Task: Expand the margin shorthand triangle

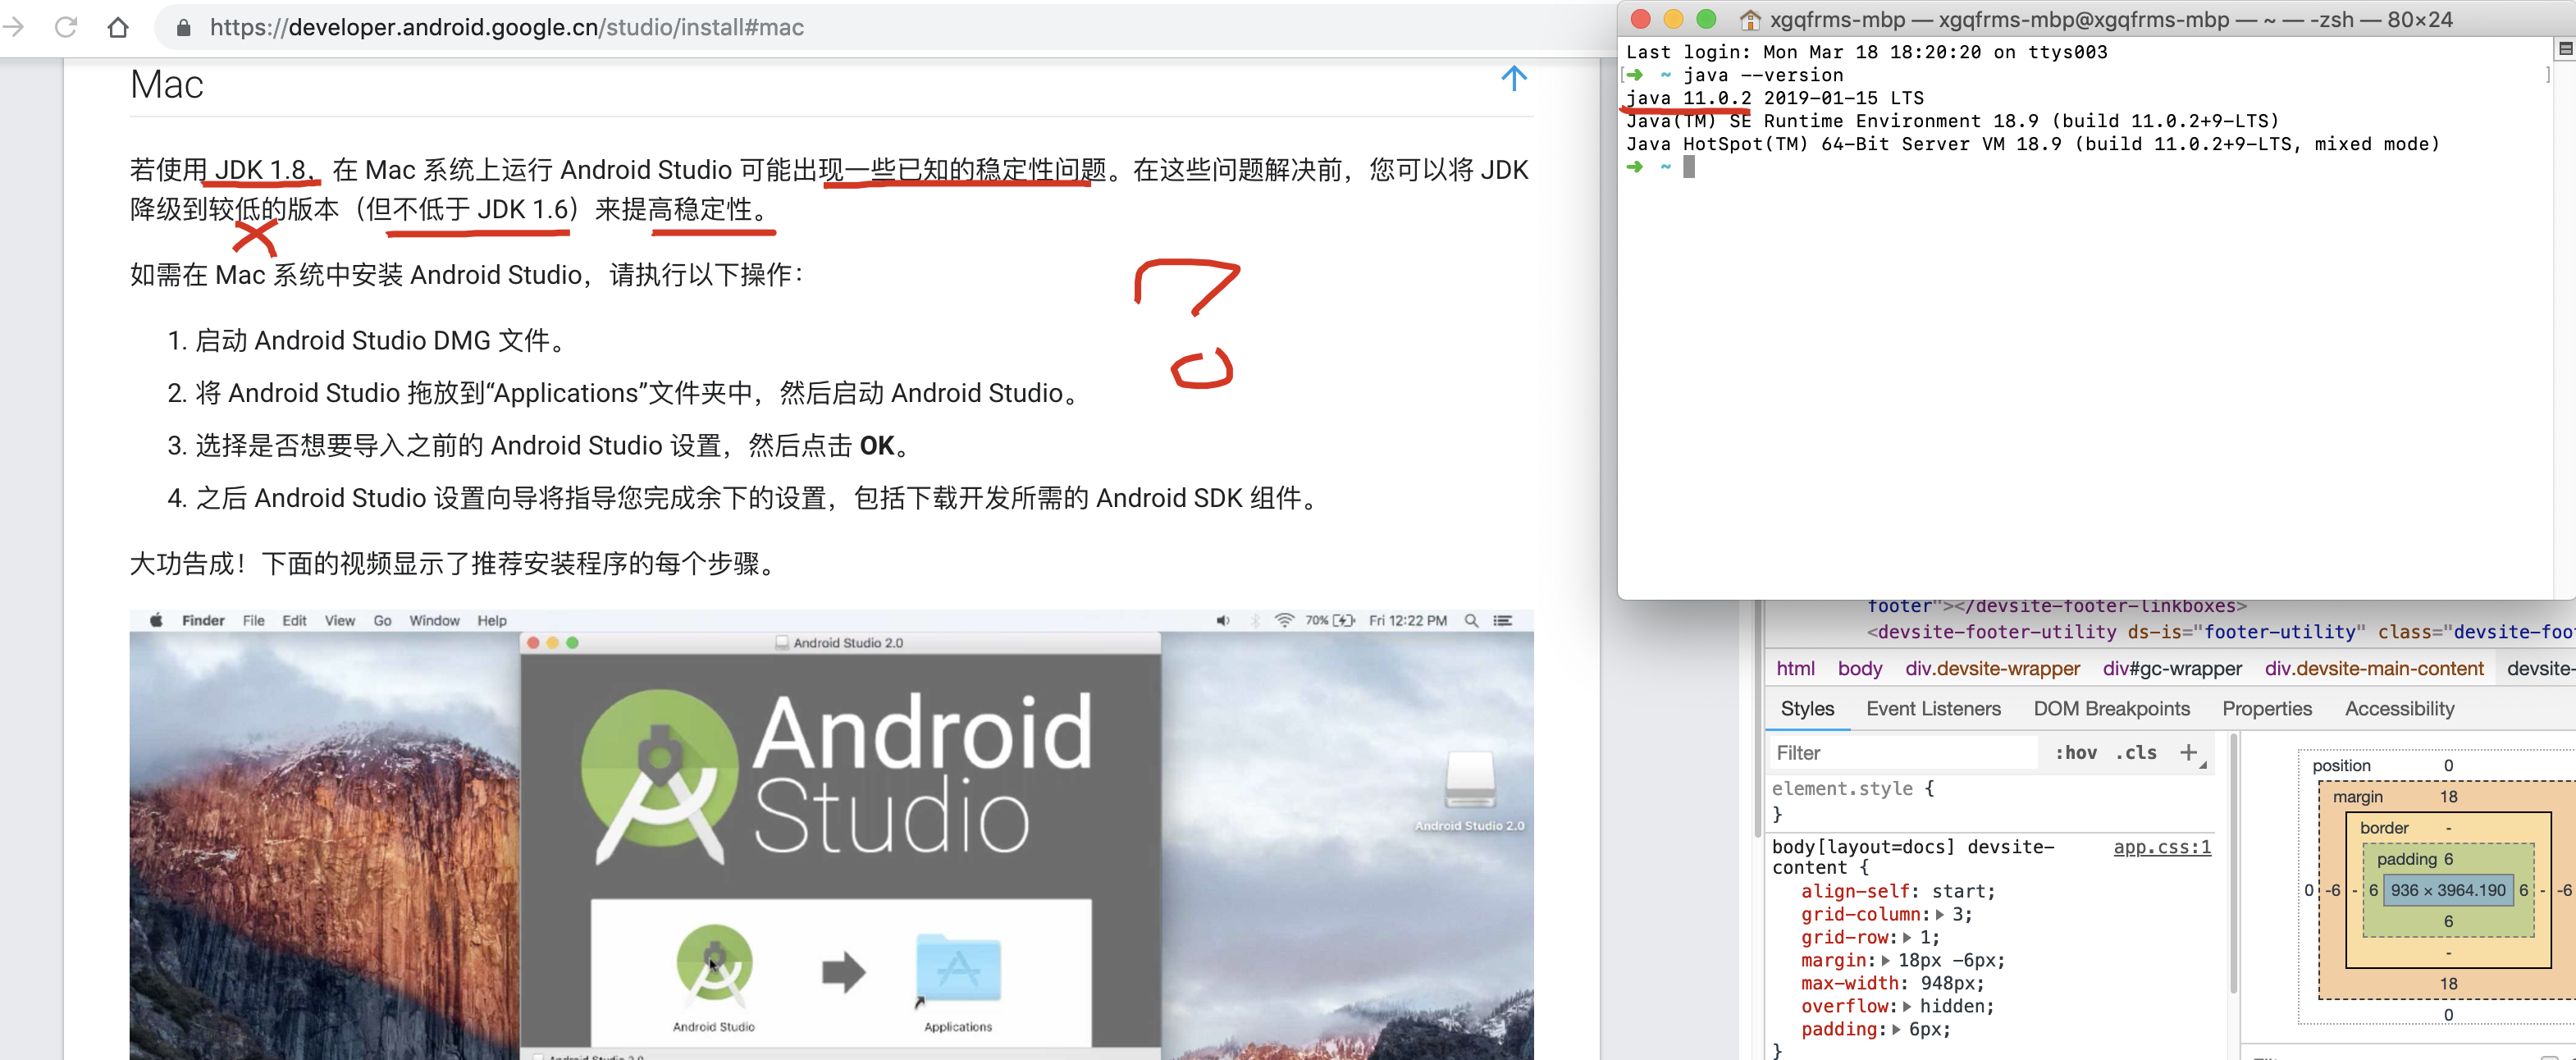Action: point(1885,960)
